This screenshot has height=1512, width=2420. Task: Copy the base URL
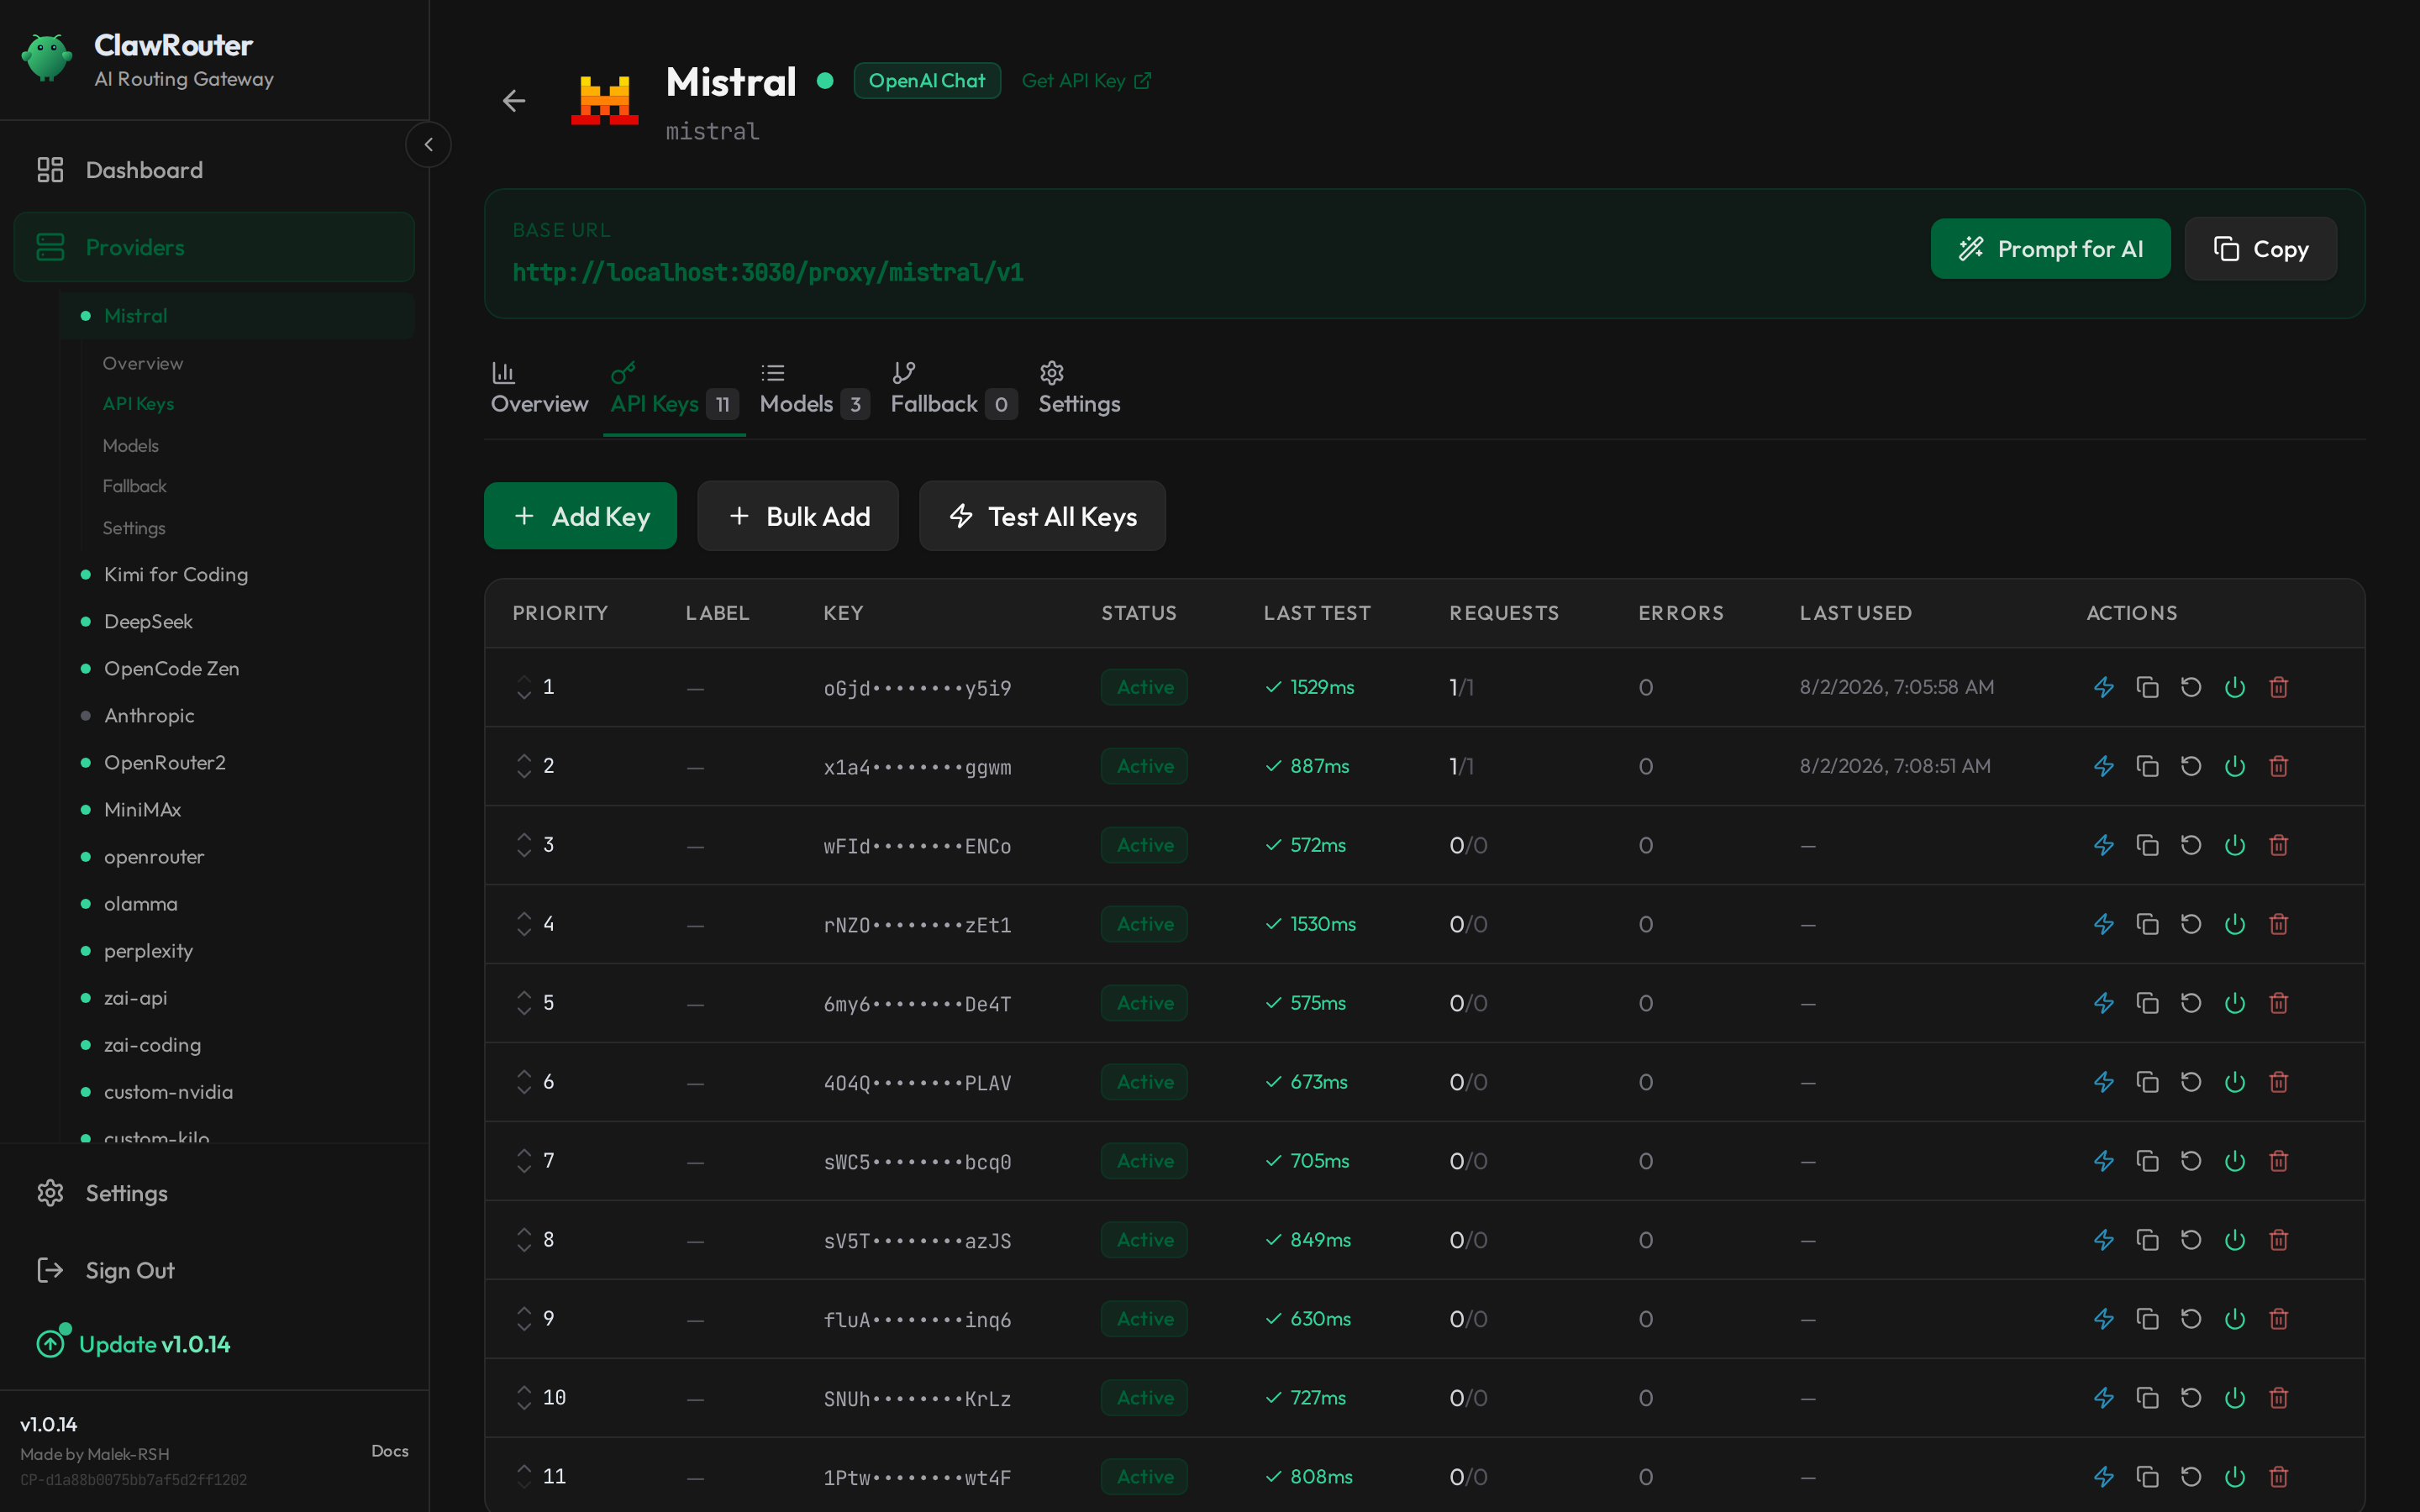point(2260,249)
